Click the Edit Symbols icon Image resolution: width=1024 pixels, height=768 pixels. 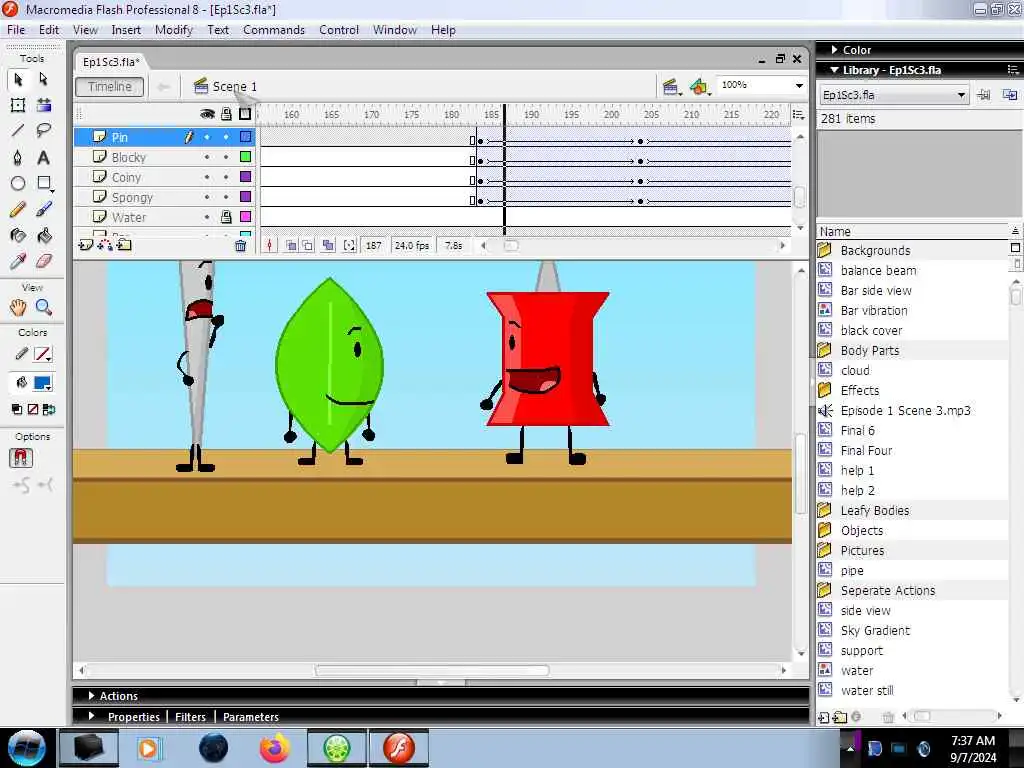699,86
